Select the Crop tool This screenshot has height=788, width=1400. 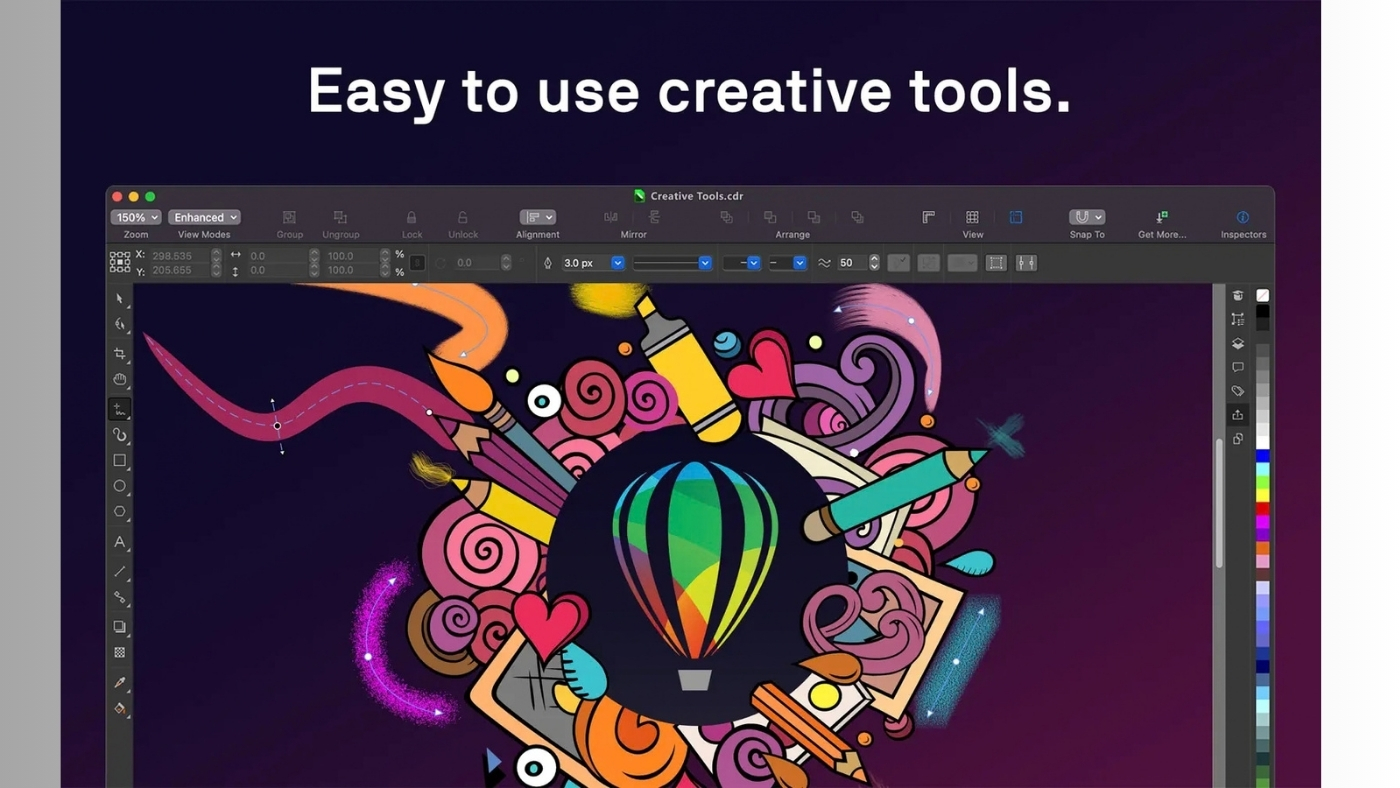point(119,353)
